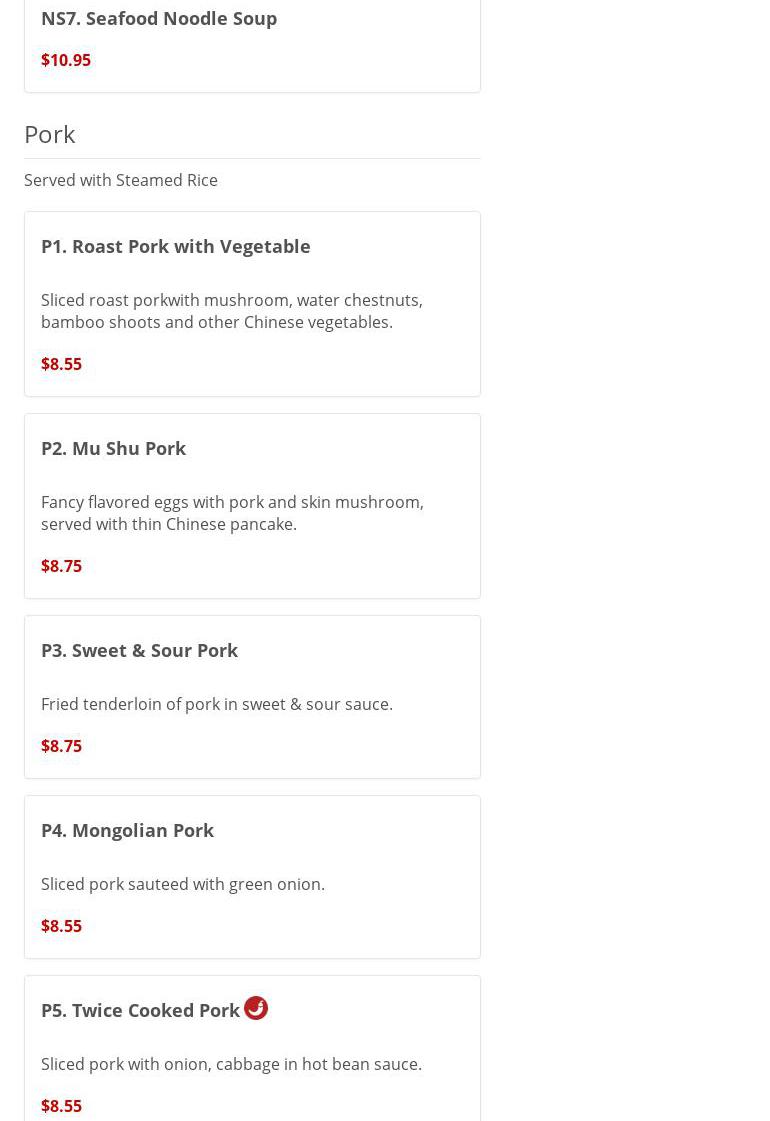The image size is (770, 1121).
Task: Click the $8.75 price under Mu Shu Pork
Action: [62, 566]
